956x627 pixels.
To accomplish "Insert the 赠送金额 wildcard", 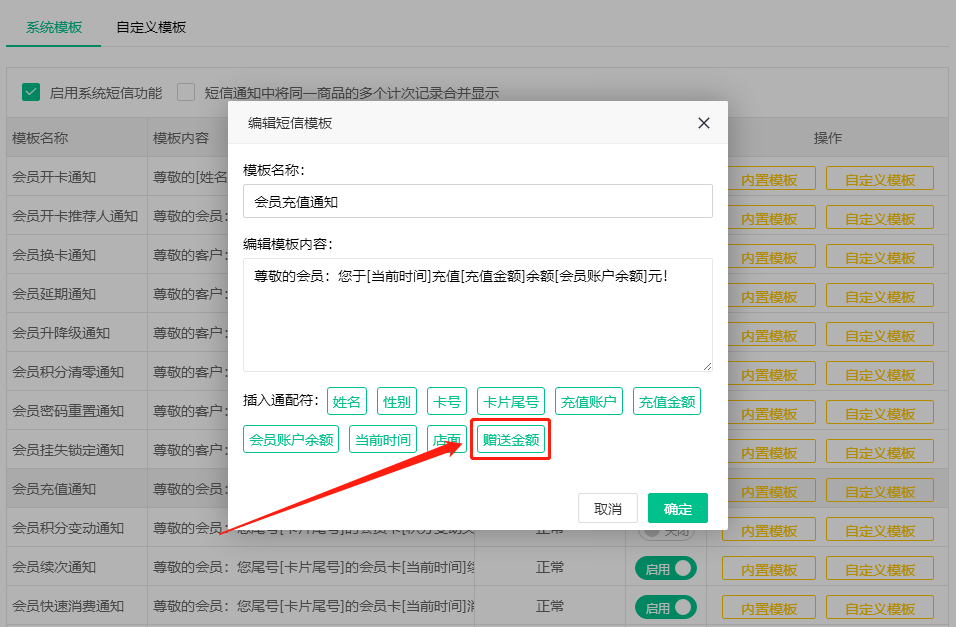I will pos(511,440).
